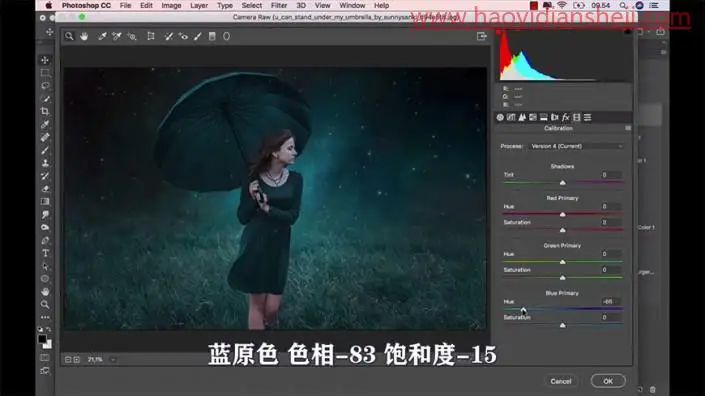
Task: Click the Green Primary Hue value field
Action: pos(611,254)
